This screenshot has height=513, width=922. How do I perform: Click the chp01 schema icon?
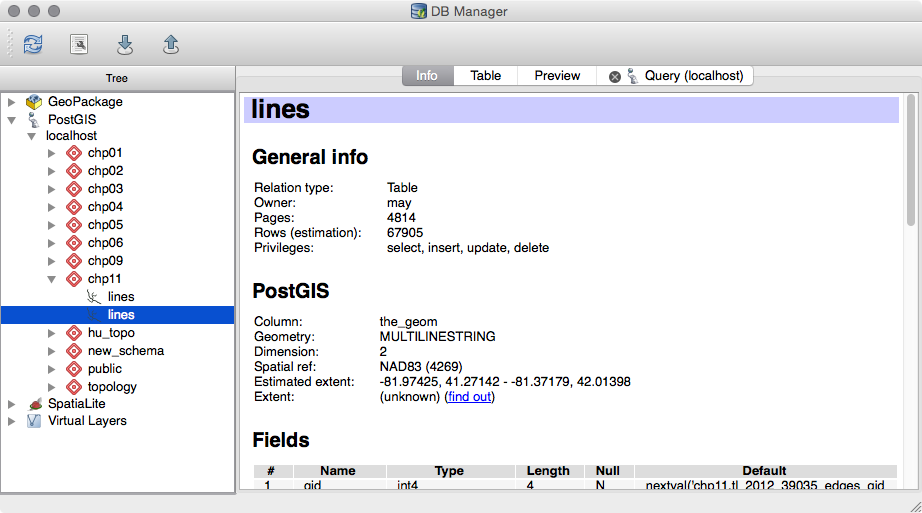coord(73,153)
